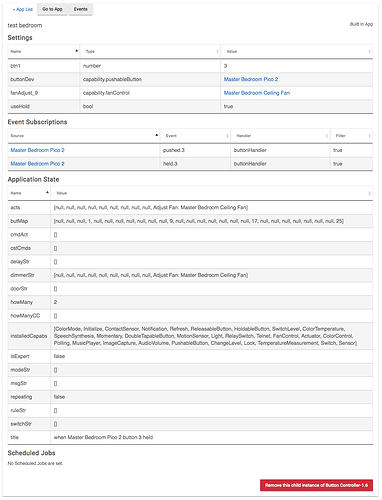Image resolution: width=382 pixels, height=500 pixels.
Task: Open Pico 2 source for held.3 event
Action: [x=37, y=164]
